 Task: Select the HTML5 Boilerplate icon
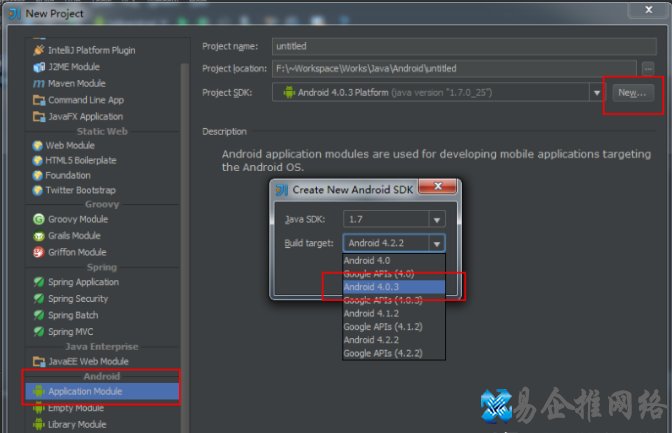(38, 160)
